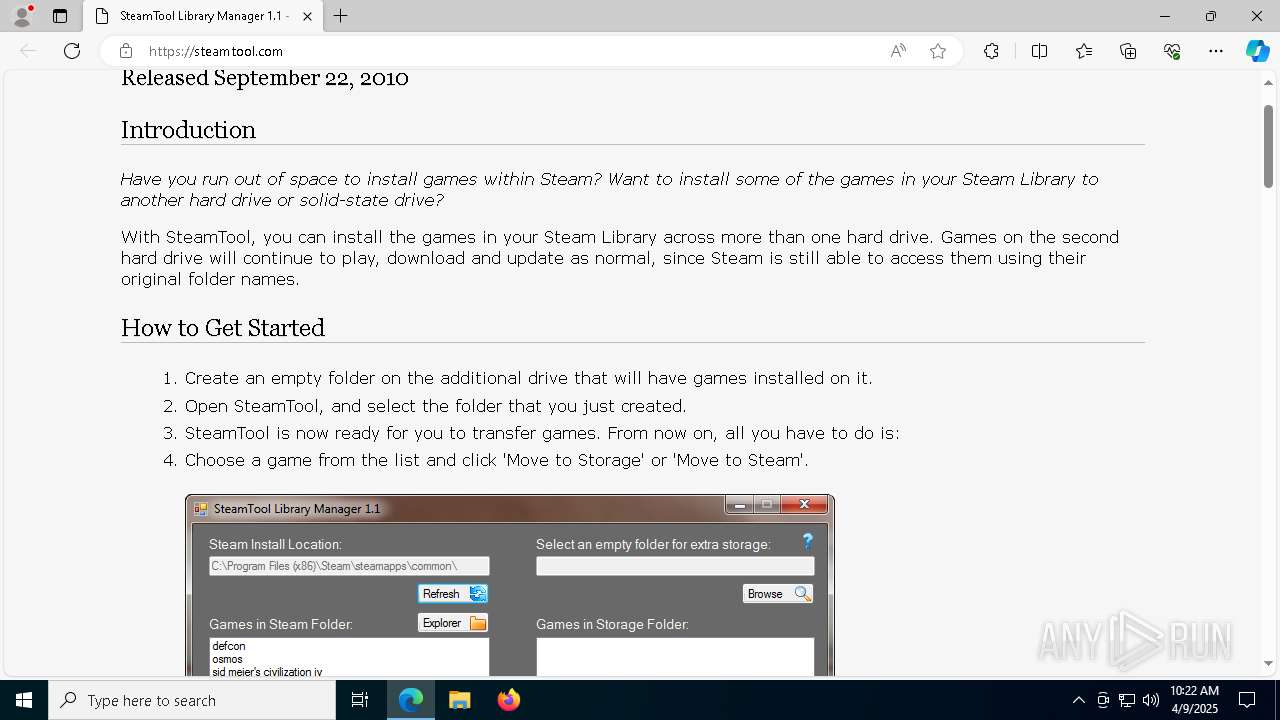Screen dimensions: 1280x720
Task: View site information lock icon
Action: pyautogui.click(x=126, y=51)
